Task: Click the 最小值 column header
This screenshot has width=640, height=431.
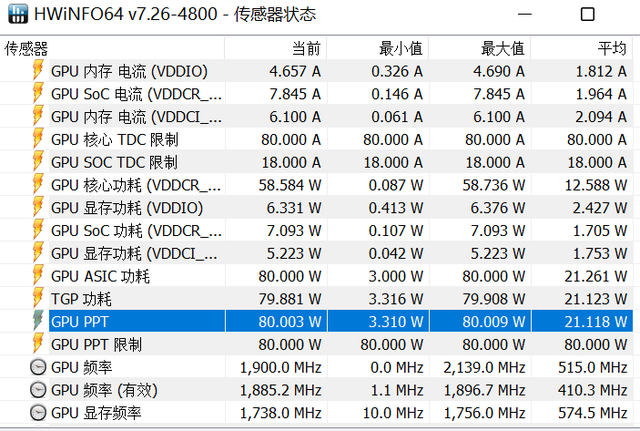Action: (378, 49)
